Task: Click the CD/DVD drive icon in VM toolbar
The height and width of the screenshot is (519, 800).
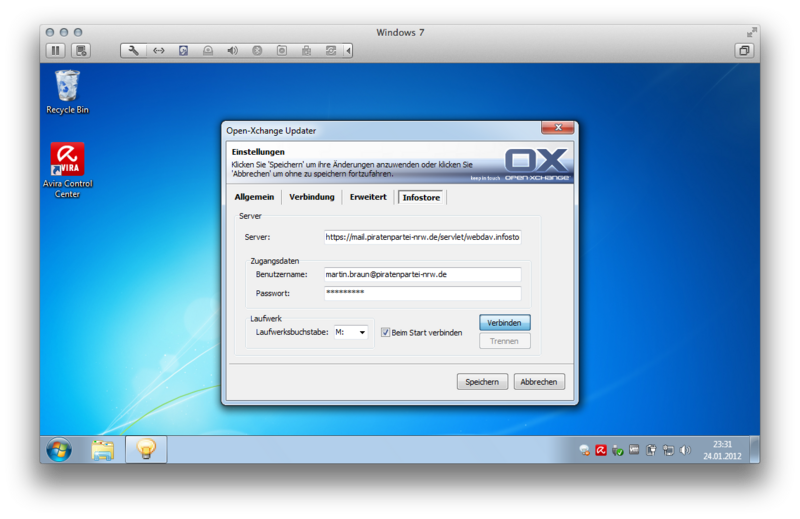Action: (x=208, y=51)
